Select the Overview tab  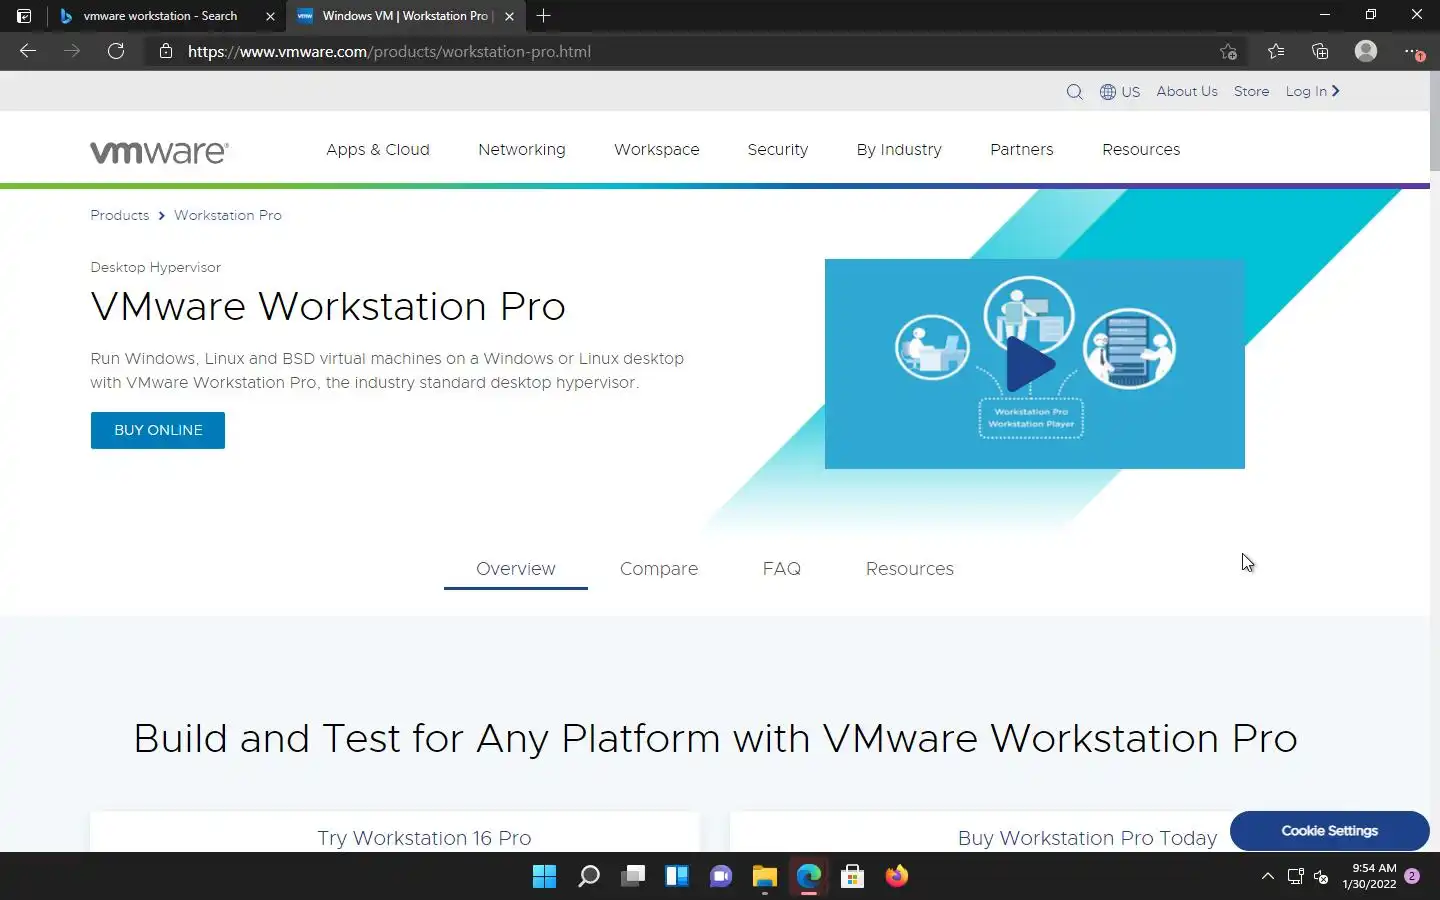tap(516, 569)
